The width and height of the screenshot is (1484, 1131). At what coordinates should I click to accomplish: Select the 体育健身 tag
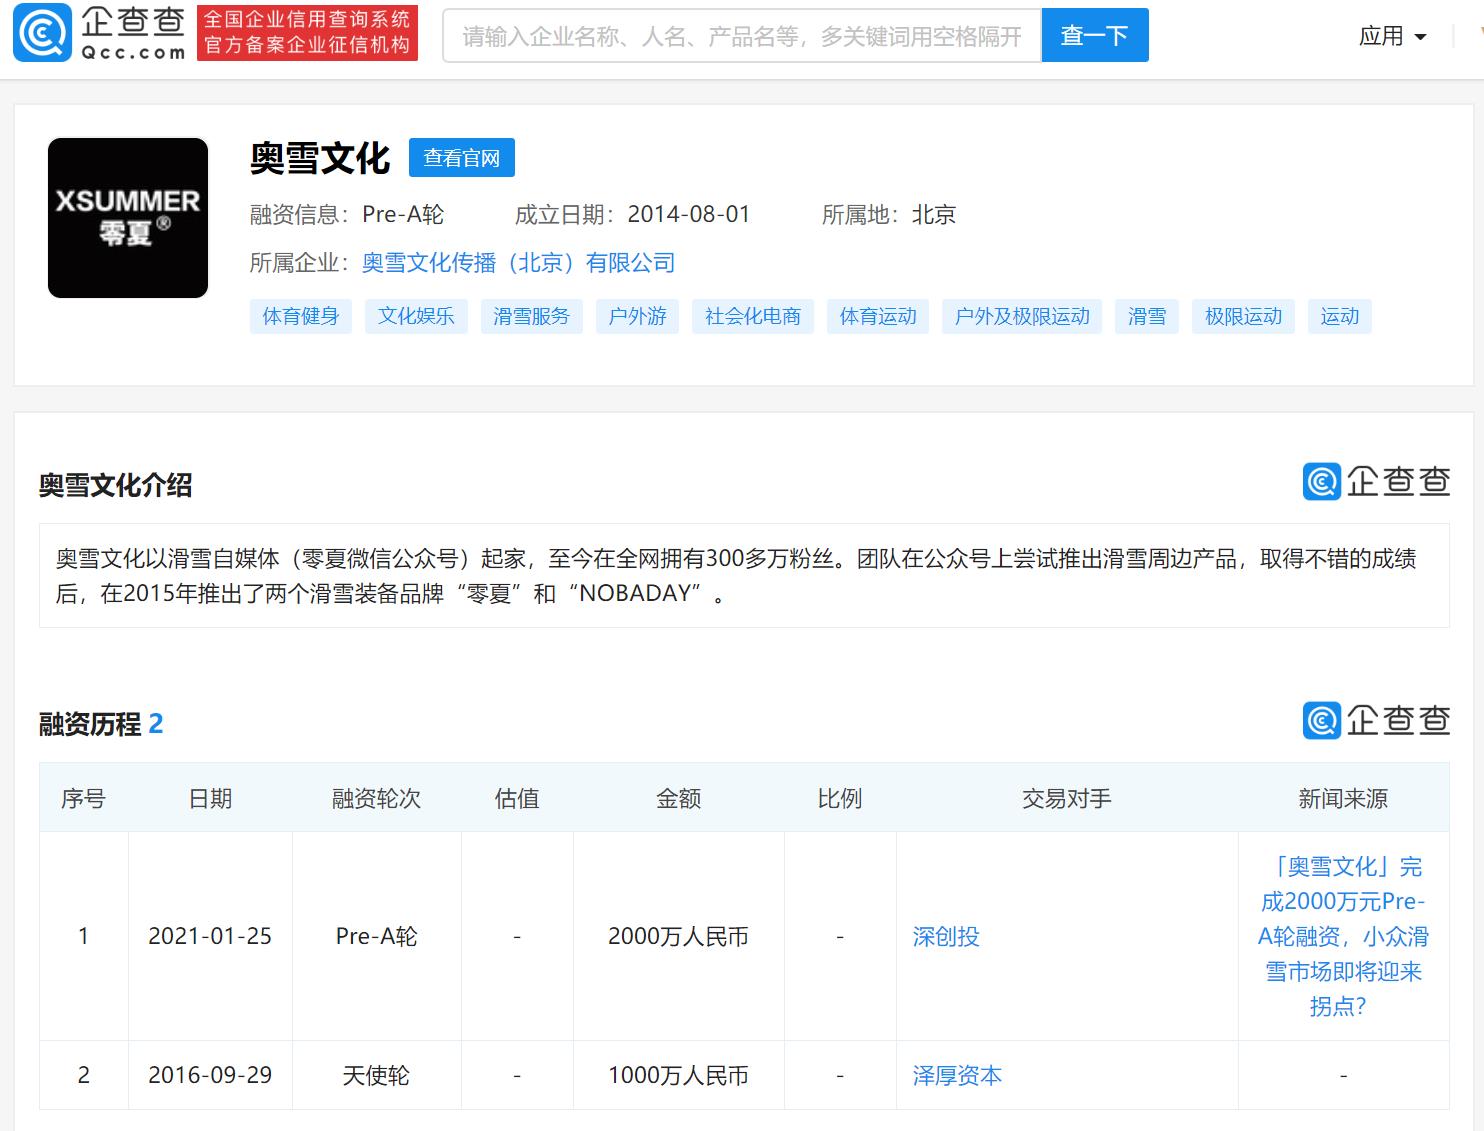click(301, 317)
